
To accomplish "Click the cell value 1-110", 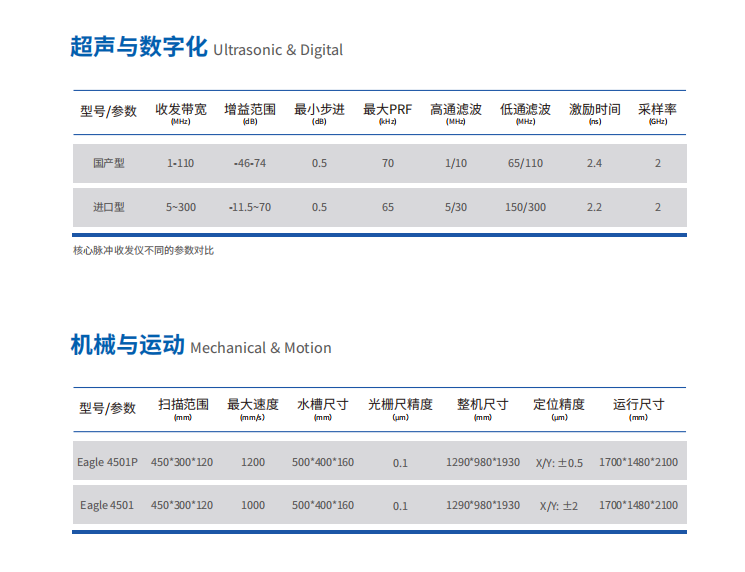I will pos(181,163).
